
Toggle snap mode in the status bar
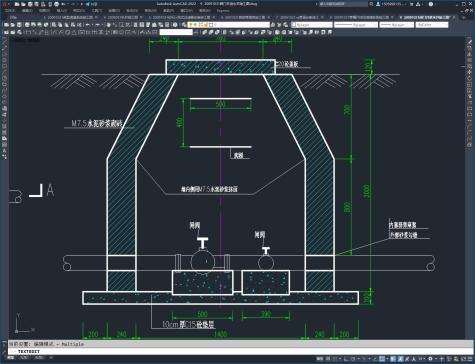334,359
